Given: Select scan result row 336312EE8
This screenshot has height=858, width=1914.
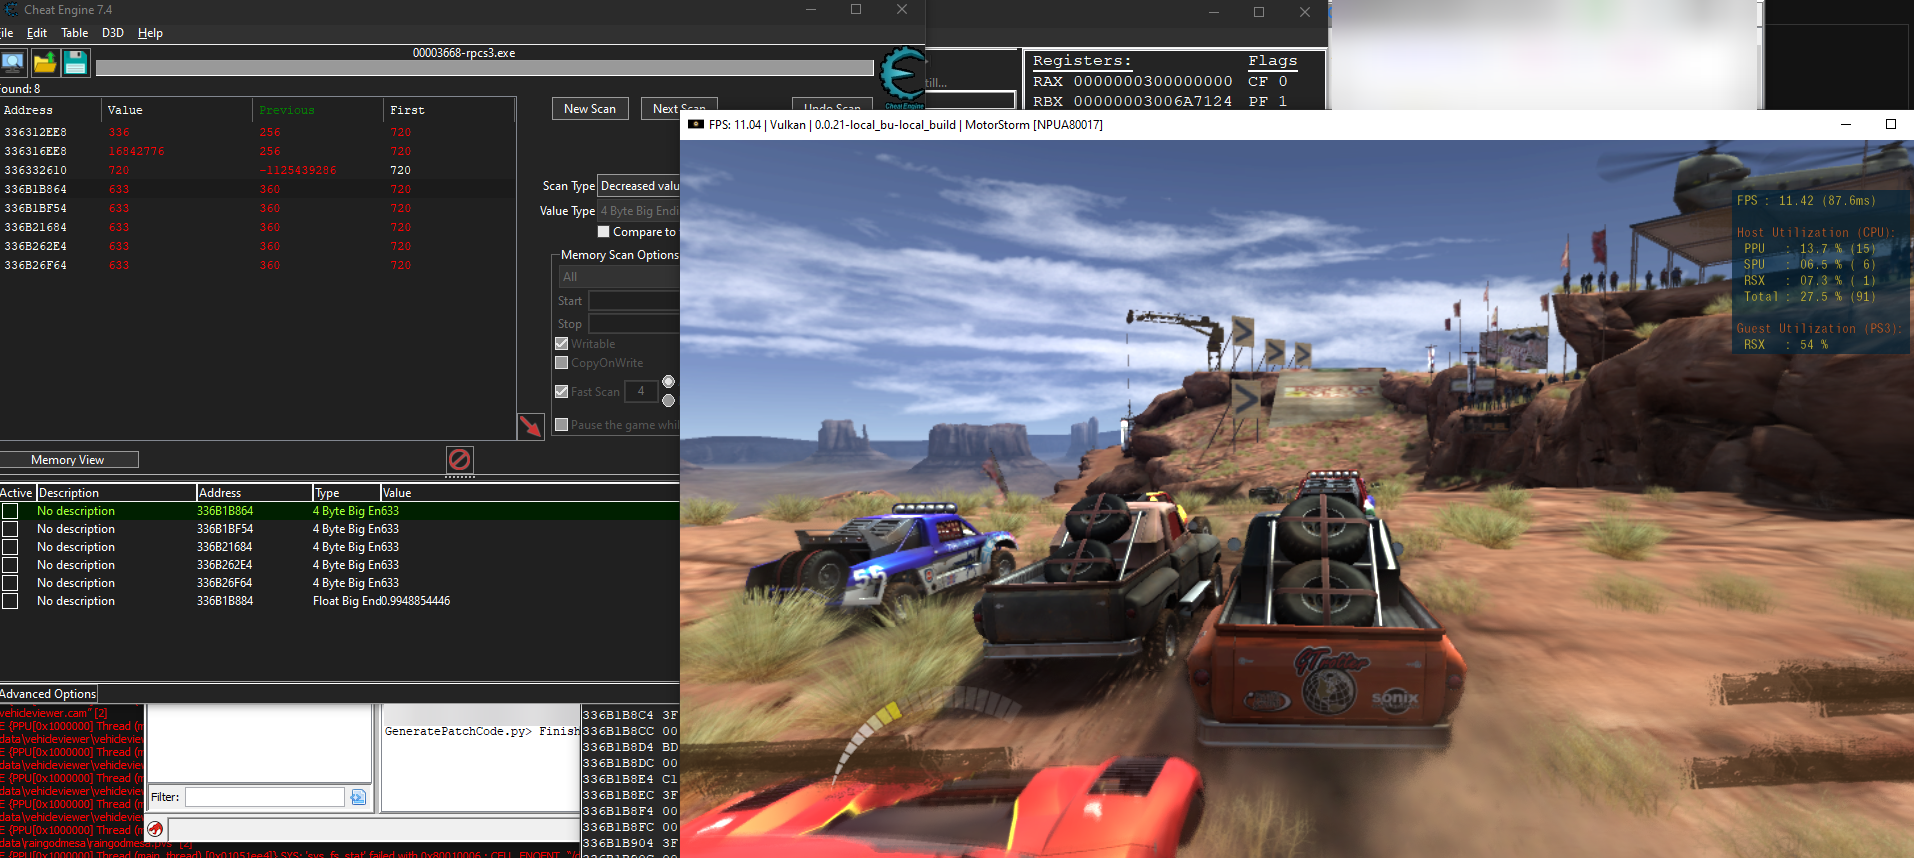Looking at the screenshot, I should tap(257, 132).
